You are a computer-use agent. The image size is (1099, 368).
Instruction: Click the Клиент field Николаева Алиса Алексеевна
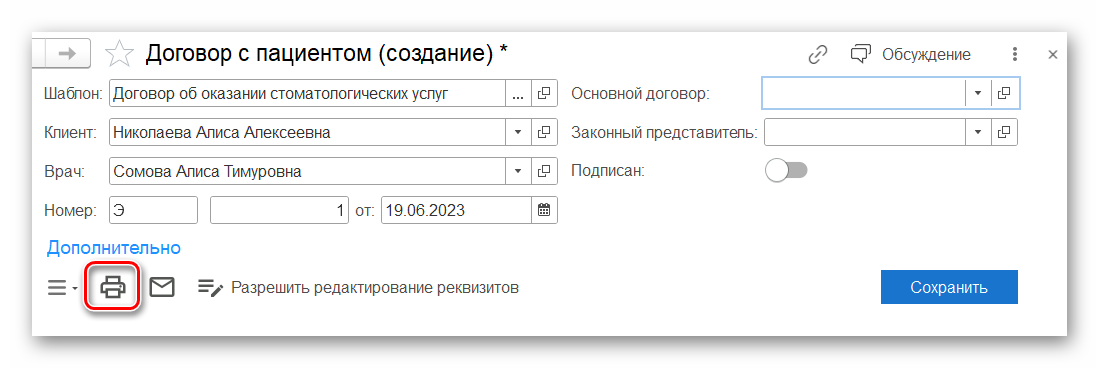[307, 132]
